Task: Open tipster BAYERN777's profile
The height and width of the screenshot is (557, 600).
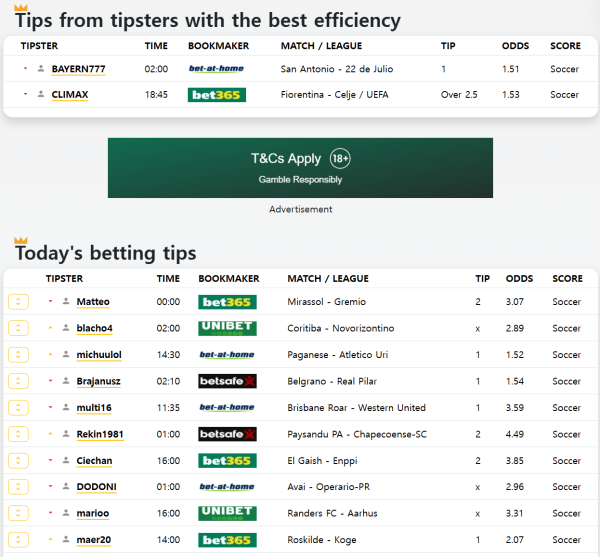Action: coord(78,69)
